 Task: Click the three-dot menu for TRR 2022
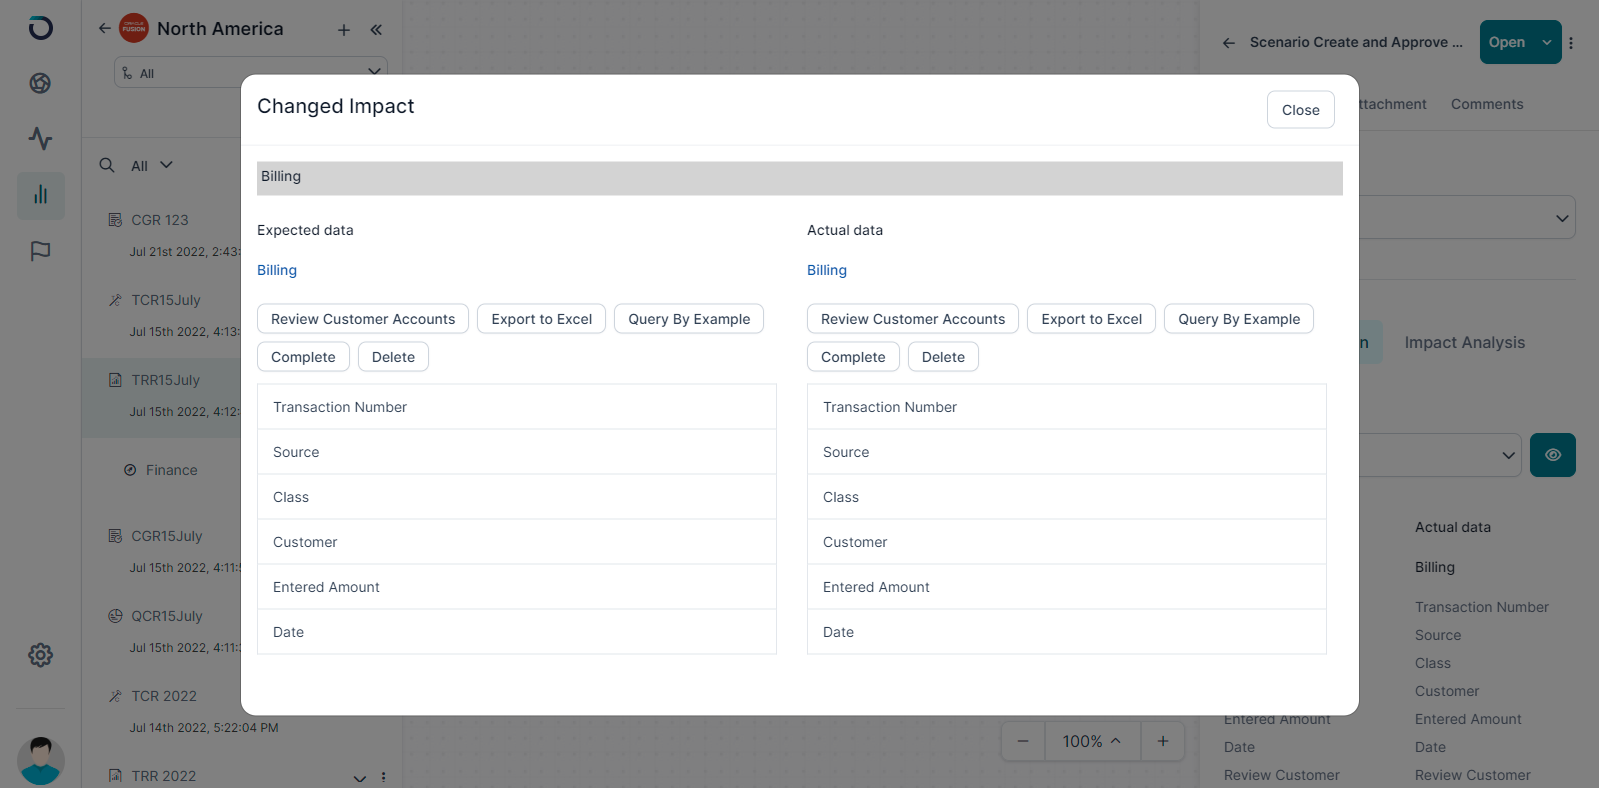pyautogui.click(x=383, y=777)
